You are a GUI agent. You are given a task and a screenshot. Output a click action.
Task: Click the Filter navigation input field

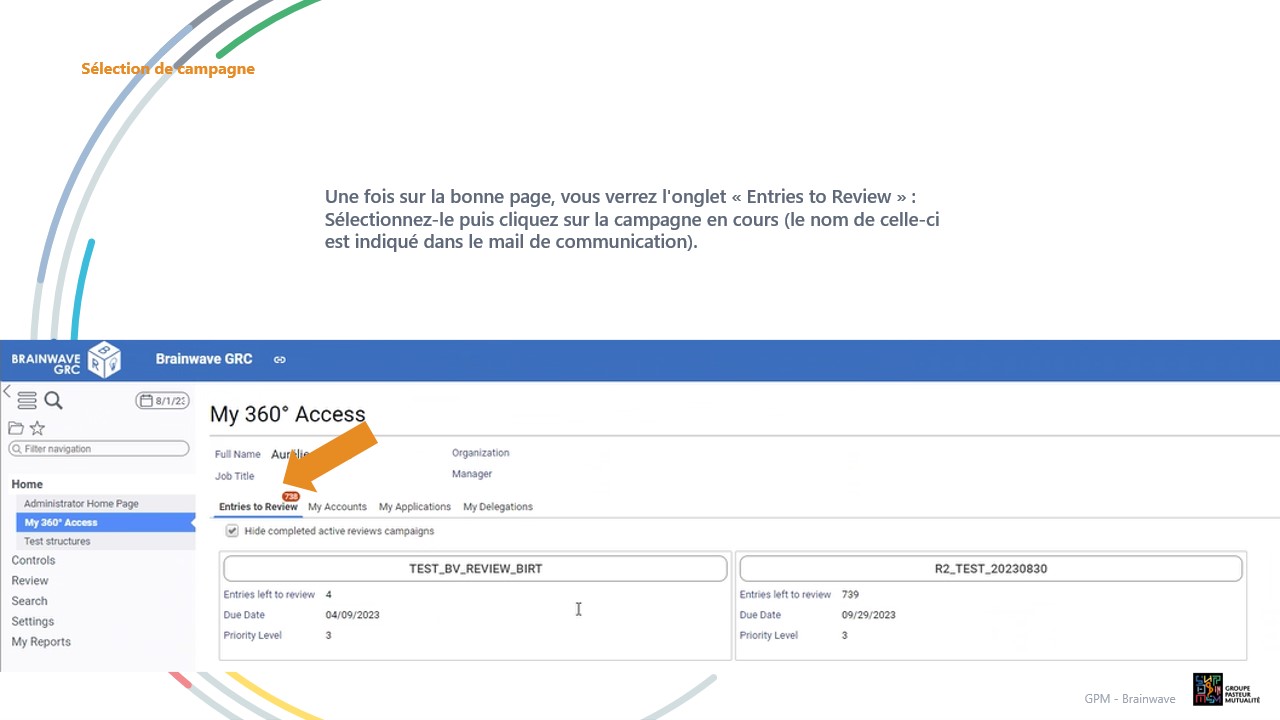100,449
